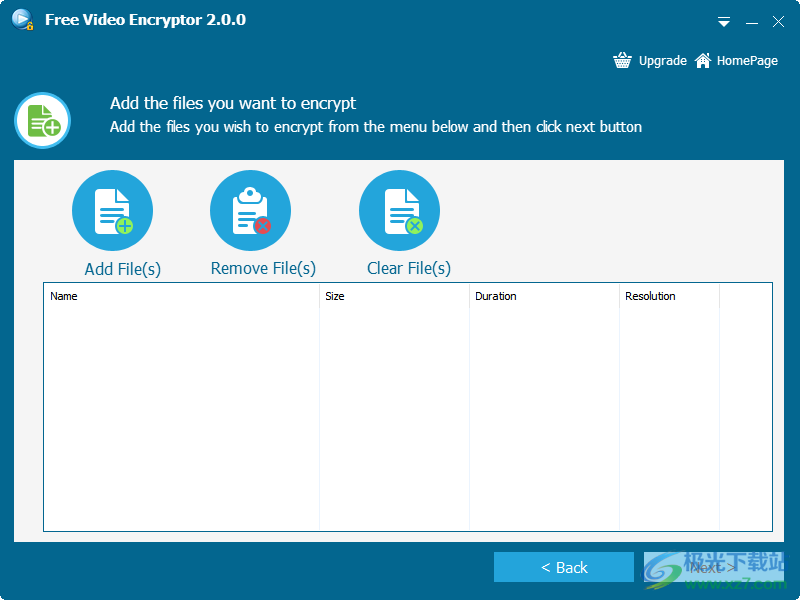Click the Upgrade link

click(x=662, y=60)
